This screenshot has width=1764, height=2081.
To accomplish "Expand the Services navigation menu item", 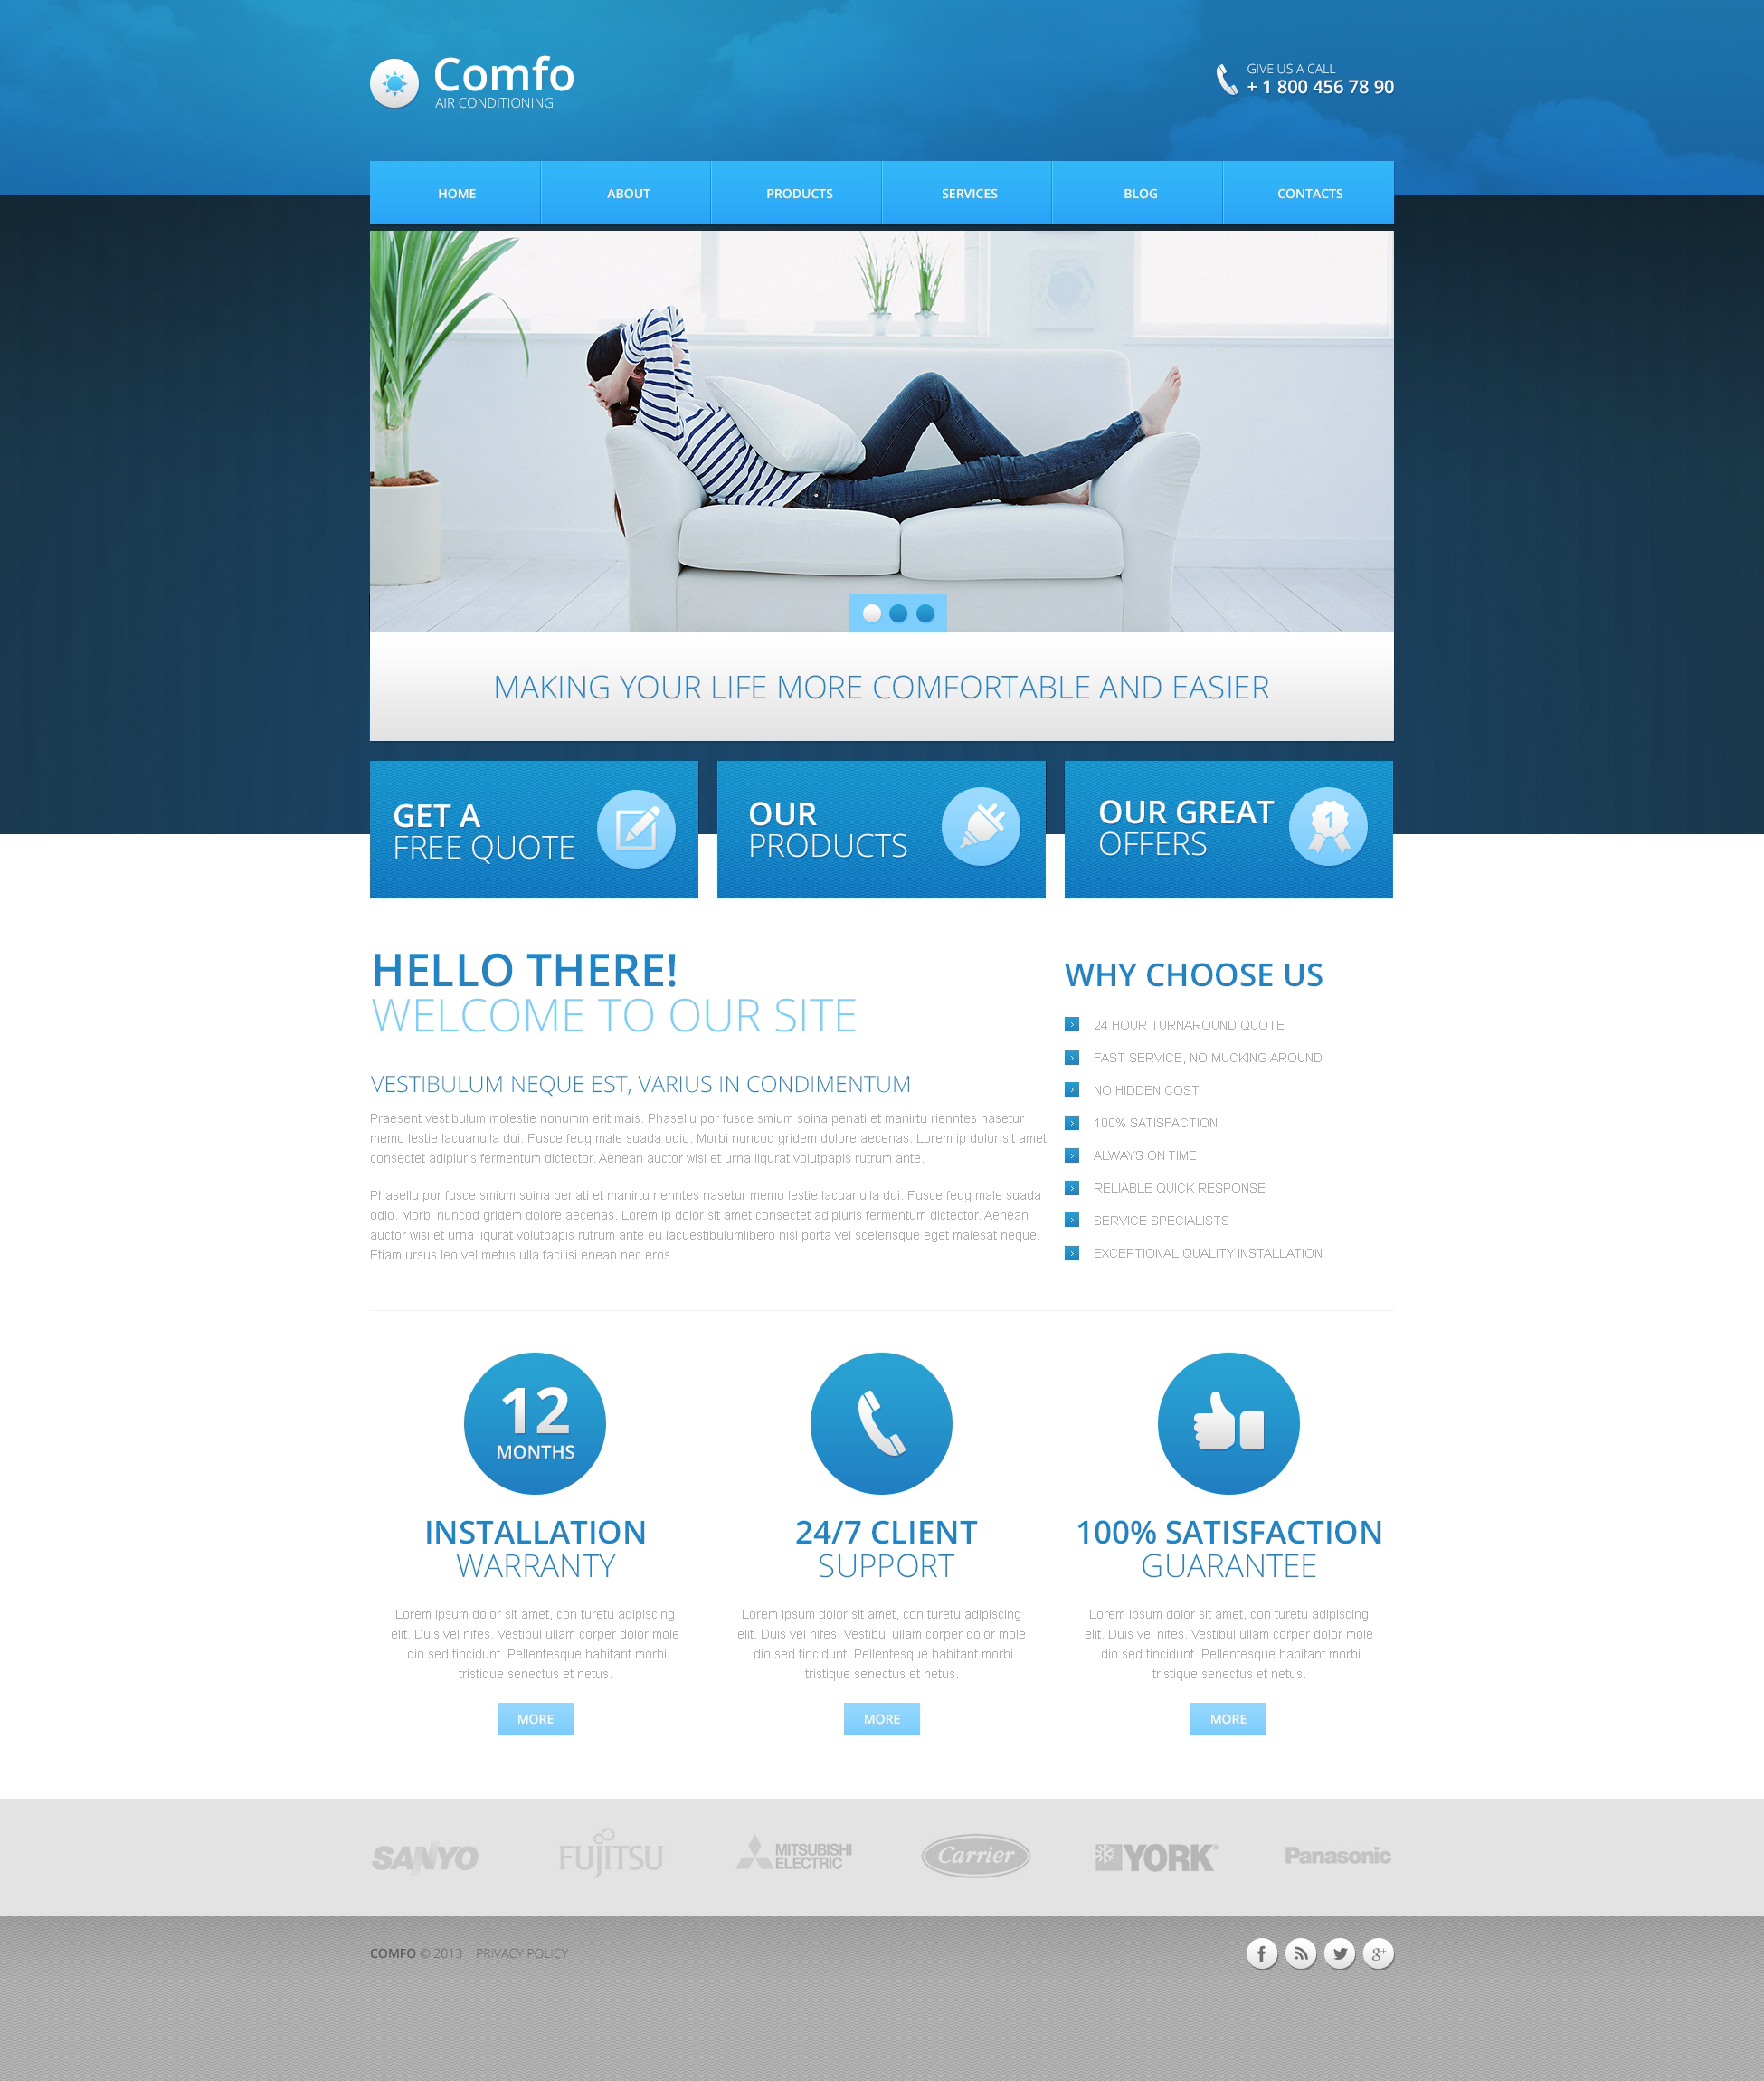I will [968, 193].
